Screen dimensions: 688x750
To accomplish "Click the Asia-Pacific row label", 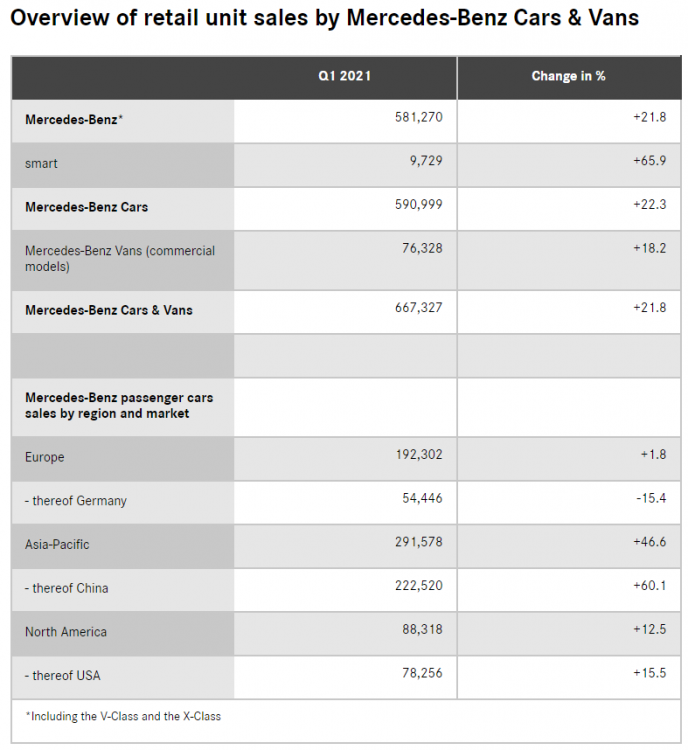I will [58, 544].
